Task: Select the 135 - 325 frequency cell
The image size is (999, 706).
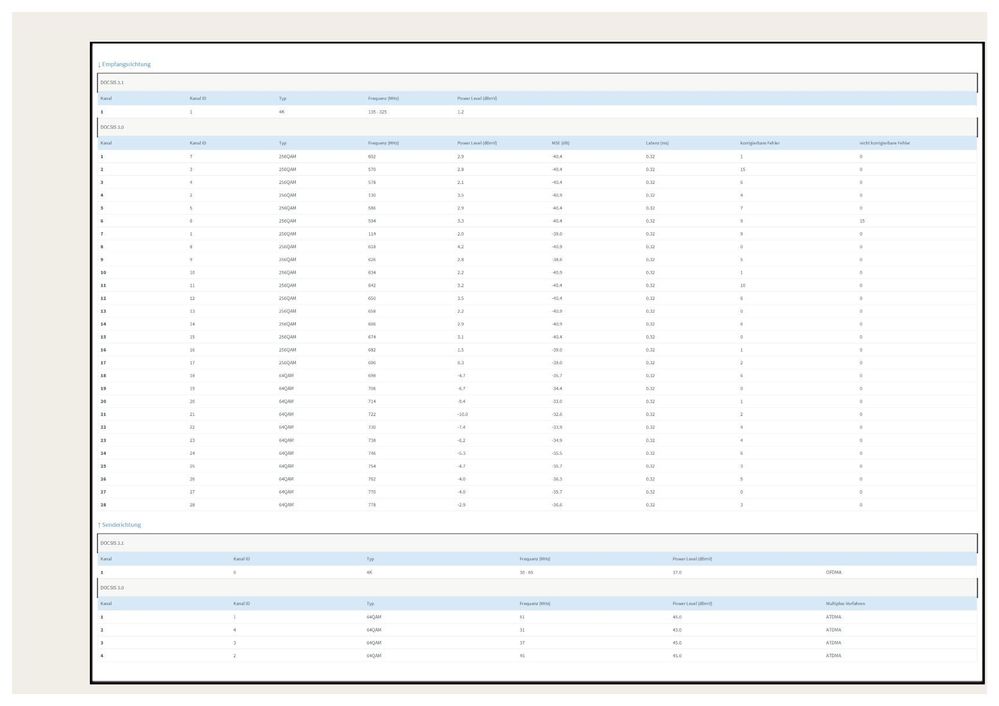Action: 377,112
